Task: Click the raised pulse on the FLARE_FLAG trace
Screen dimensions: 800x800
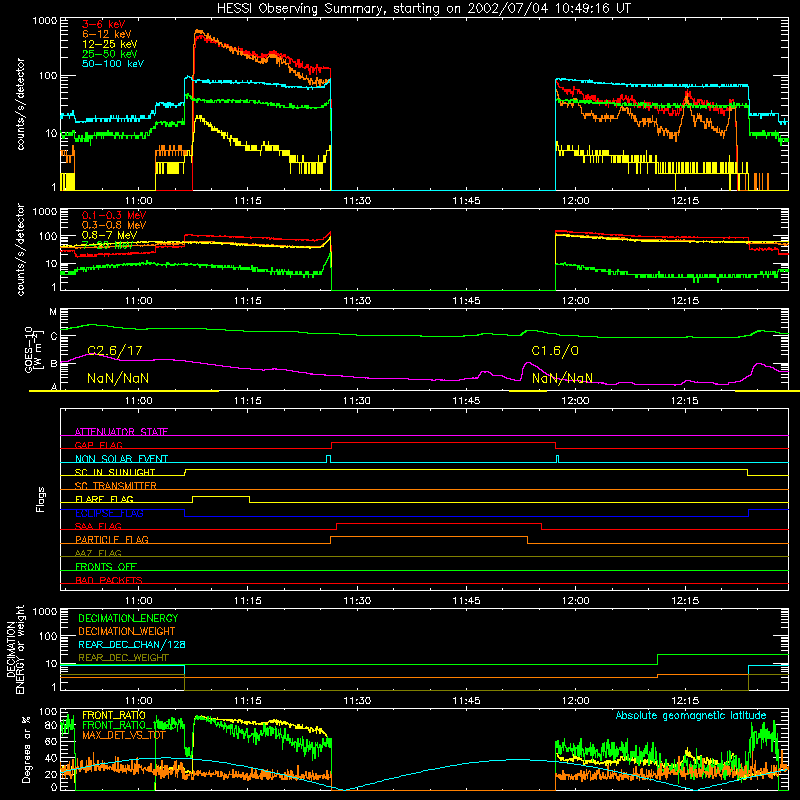Action: pos(221,496)
